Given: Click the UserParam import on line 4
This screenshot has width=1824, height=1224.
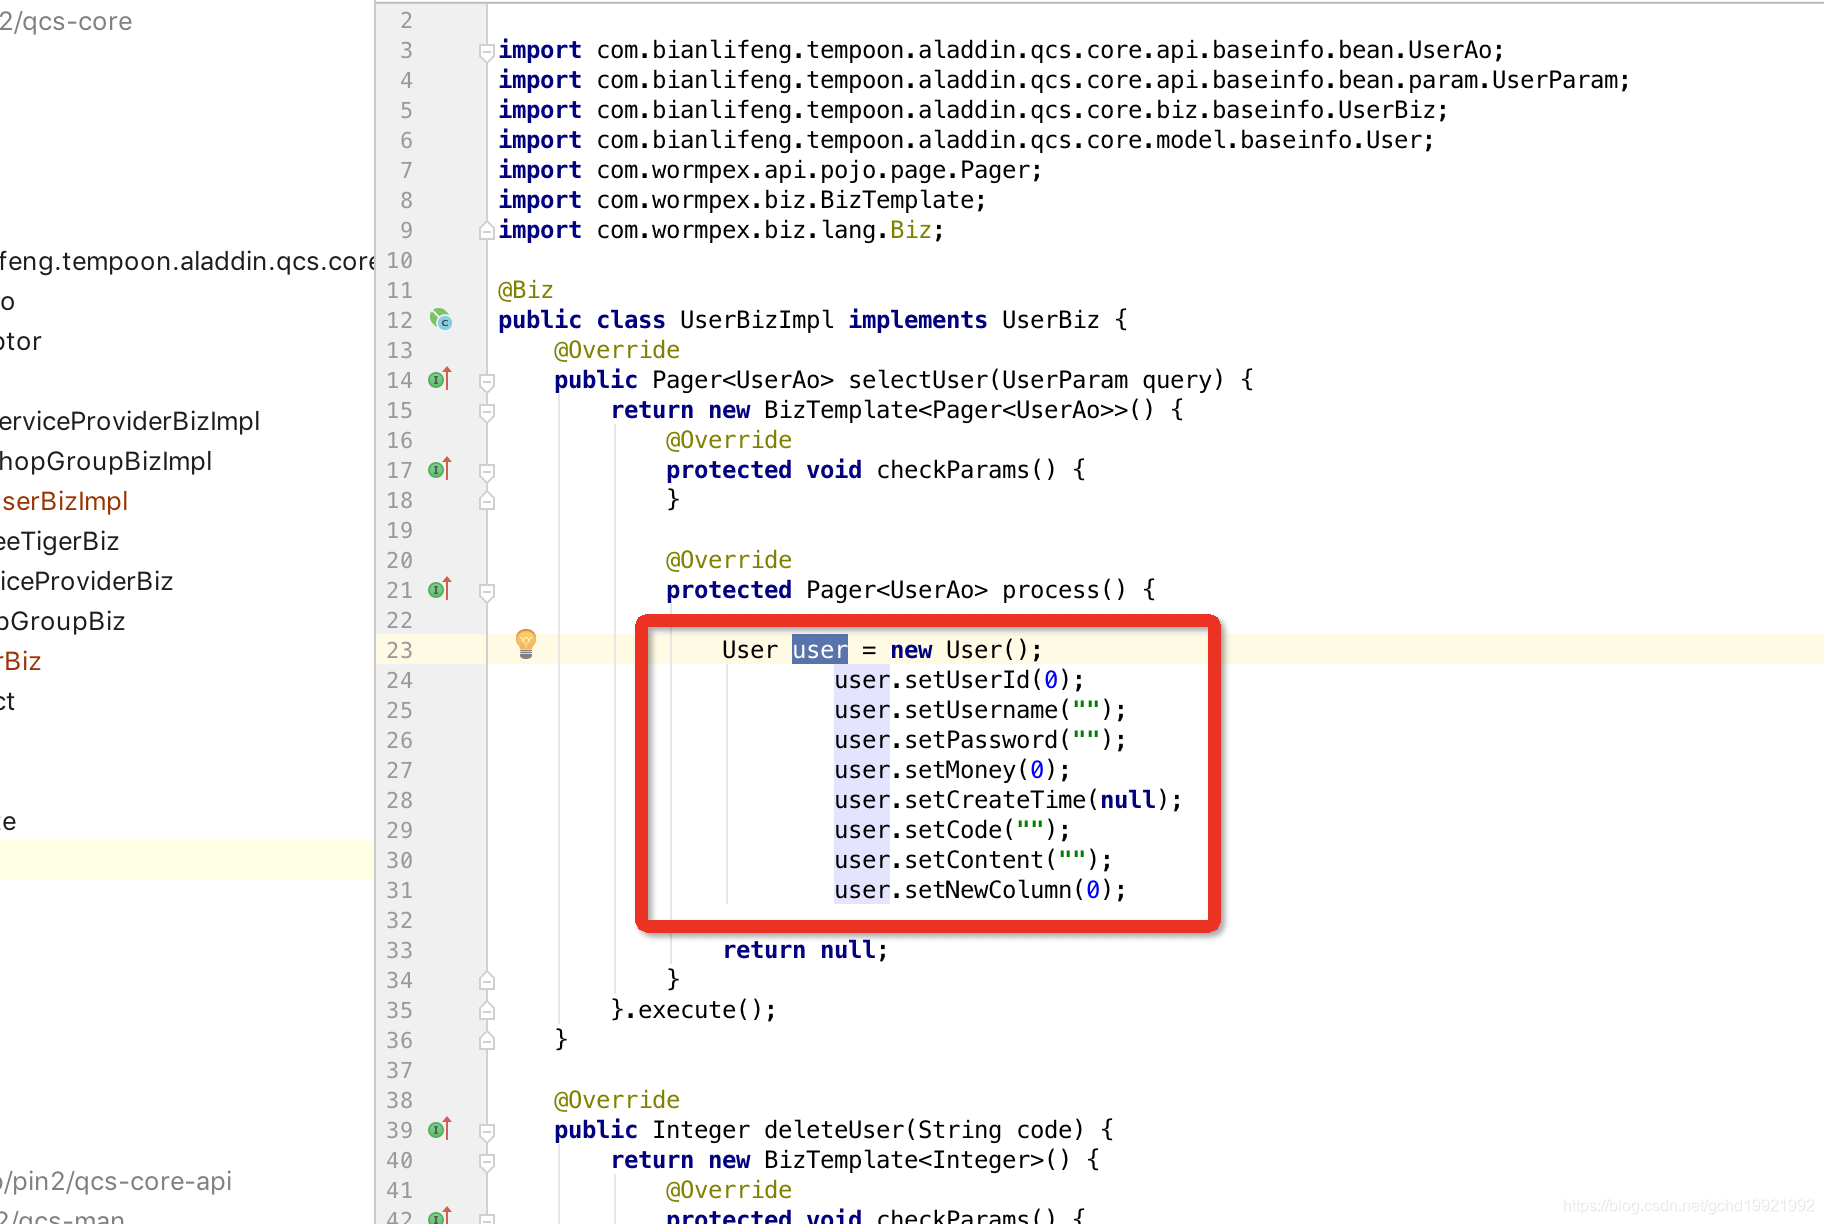Looking at the screenshot, I should click(1064, 80).
